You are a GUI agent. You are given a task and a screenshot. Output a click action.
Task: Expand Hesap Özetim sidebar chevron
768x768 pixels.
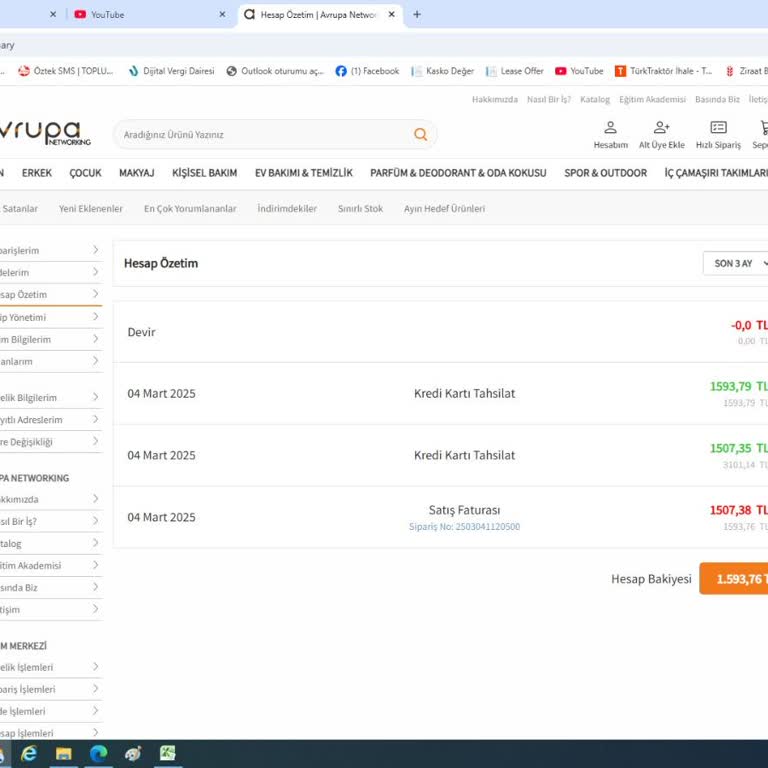pyautogui.click(x=96, y=294)
